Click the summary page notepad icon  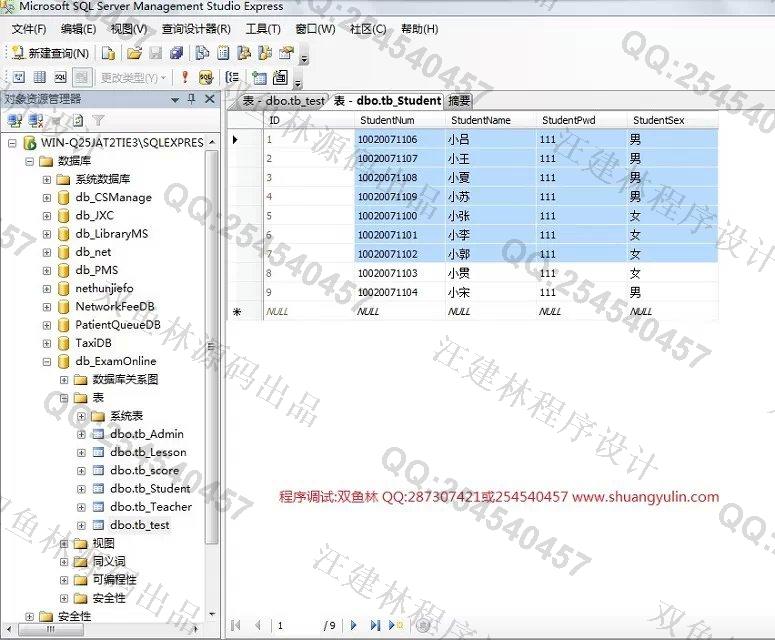pyautogui.click(x=223, y=52)
